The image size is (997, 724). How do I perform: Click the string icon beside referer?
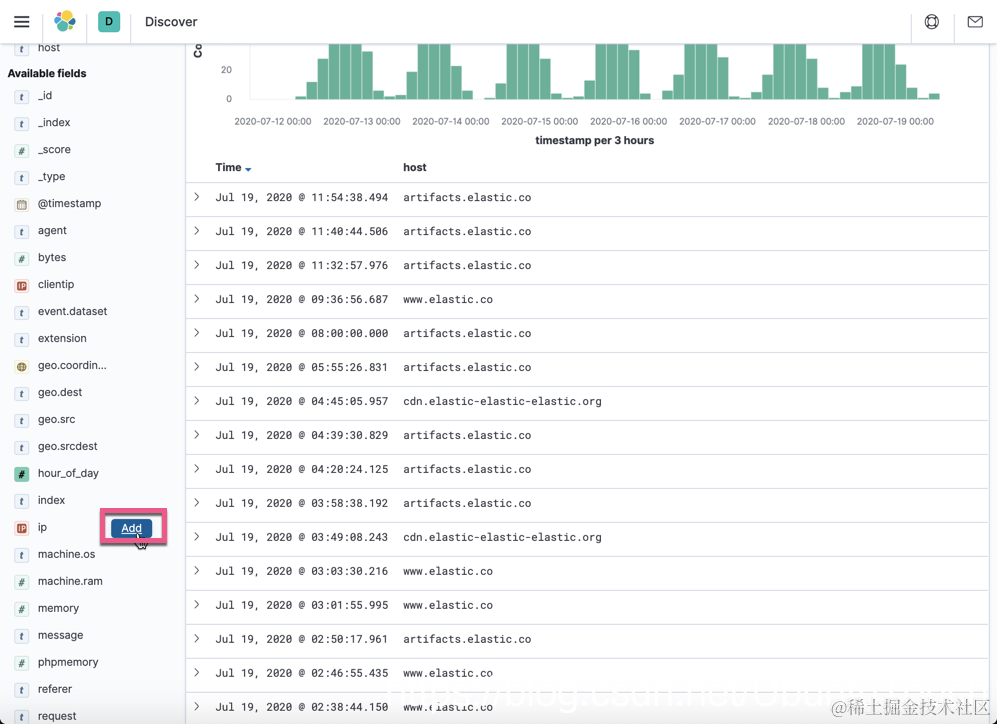pyautogui.click(x=22, y=690)
